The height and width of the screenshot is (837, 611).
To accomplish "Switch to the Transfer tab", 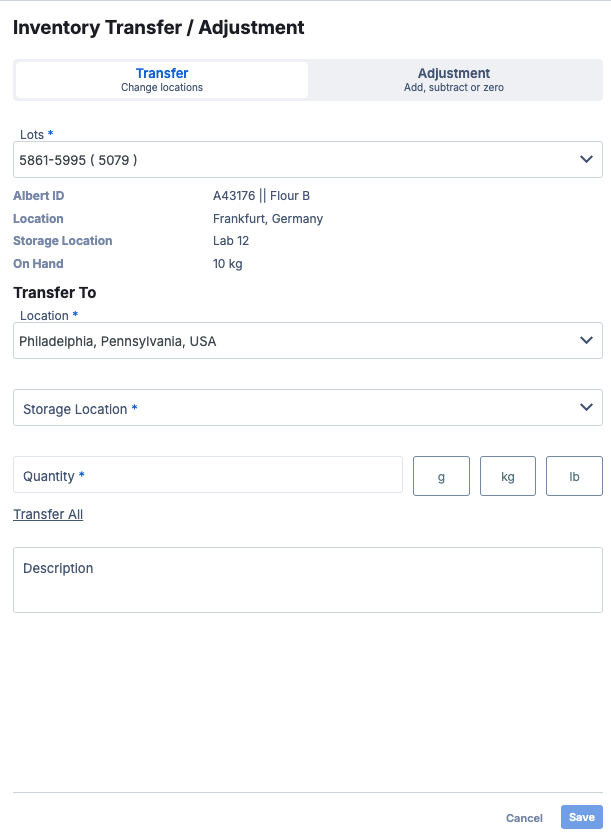I will pyautogui.click(x=162, y=80).
